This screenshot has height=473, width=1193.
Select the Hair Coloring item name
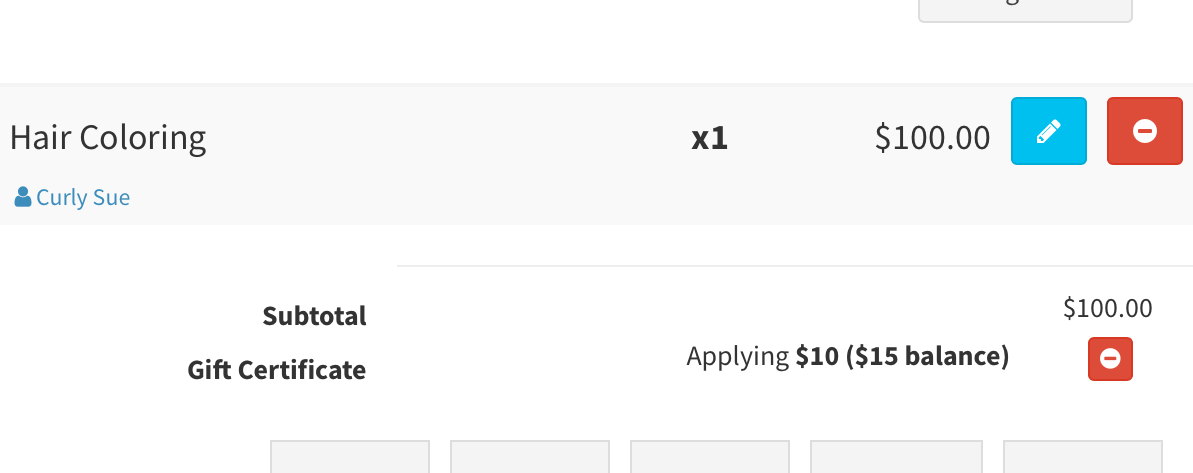click(x=108, y=137)
